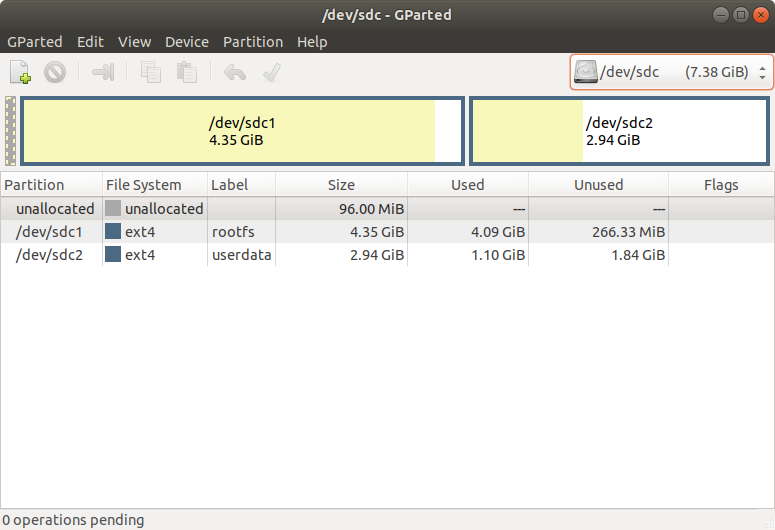Select the unallocated 96.00 MiB row

click(300, 209)
